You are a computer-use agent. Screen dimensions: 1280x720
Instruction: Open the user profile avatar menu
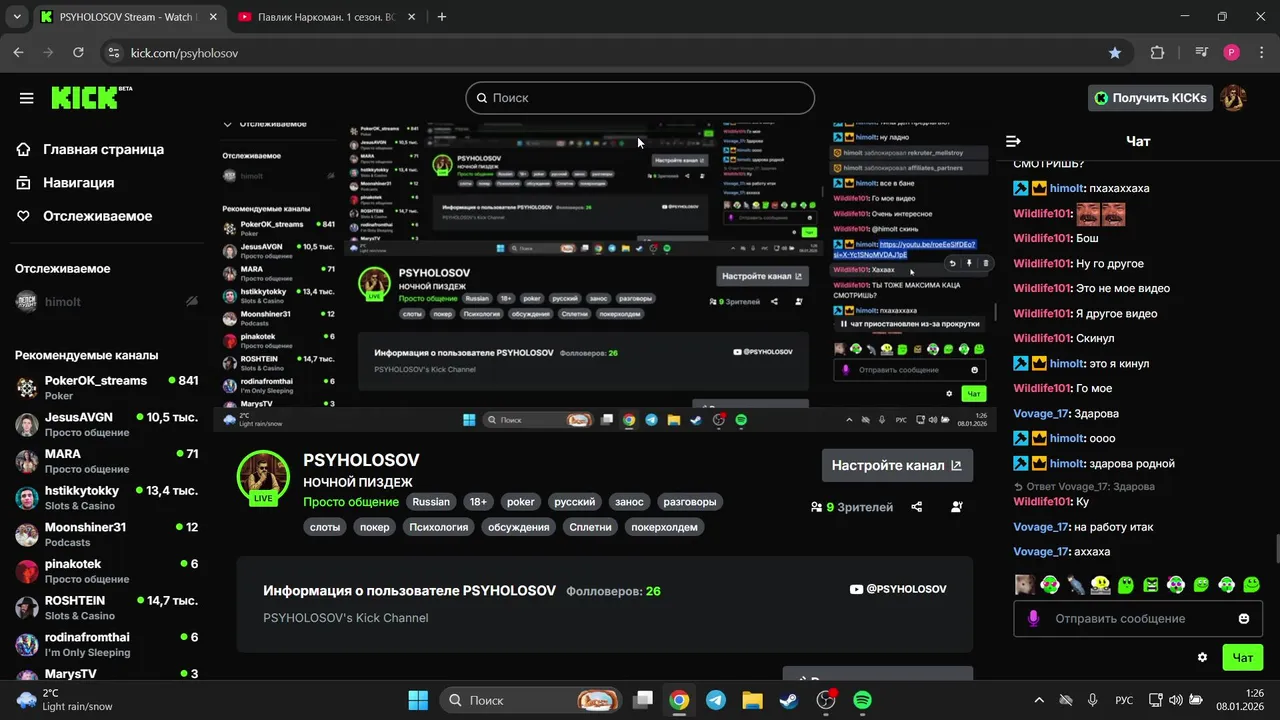click(x=1234, y=98)
